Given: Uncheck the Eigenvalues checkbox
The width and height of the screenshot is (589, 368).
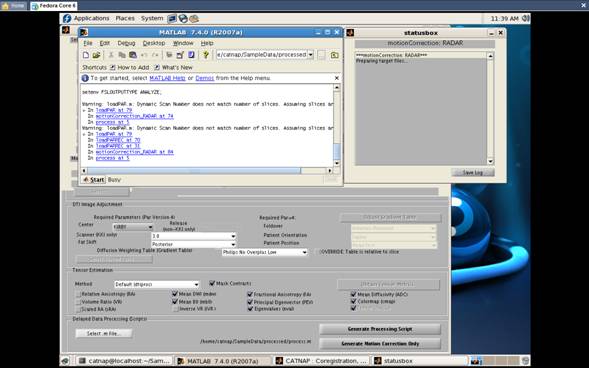Looking at the screenshot, I should 250,309.
